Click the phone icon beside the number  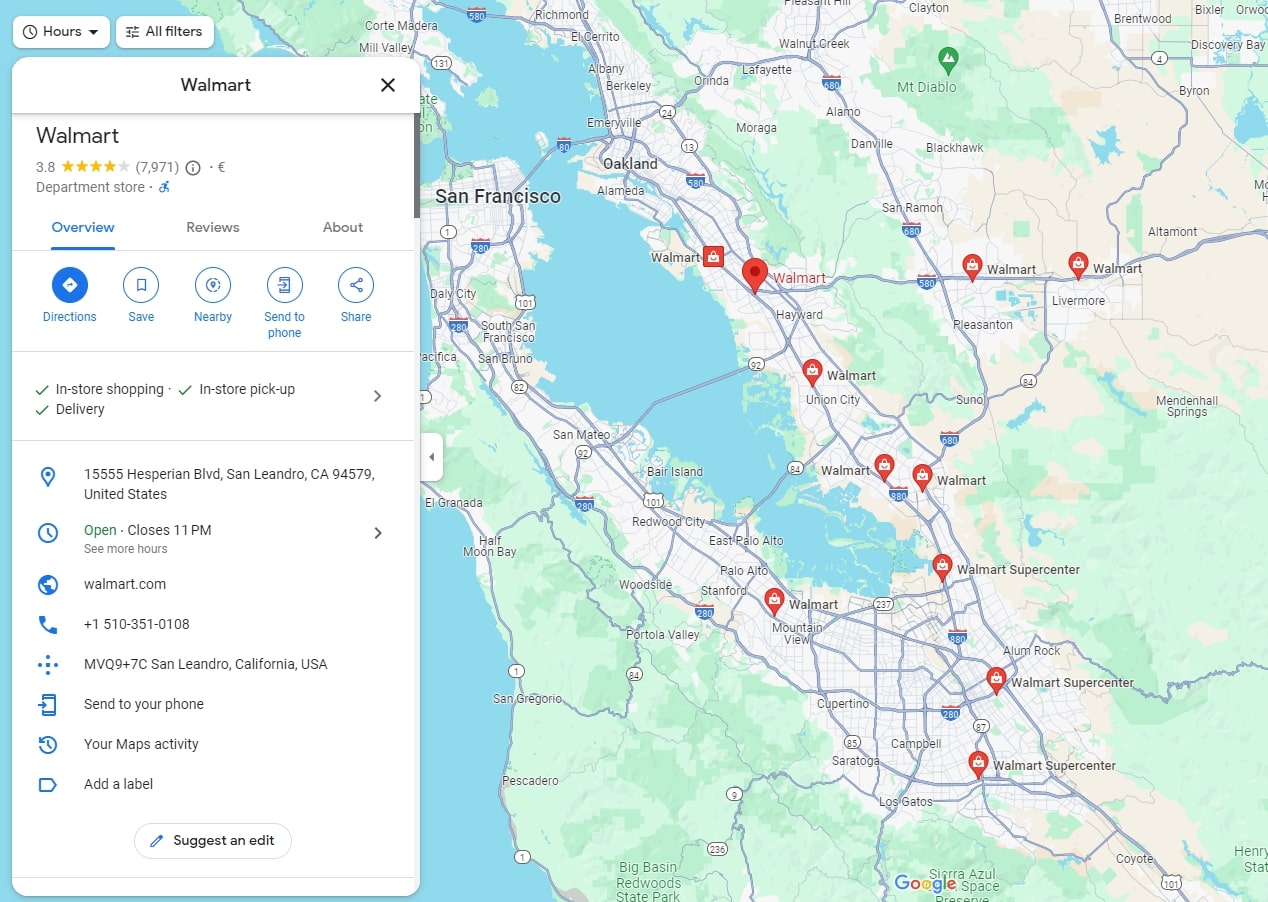coord(47,624)
